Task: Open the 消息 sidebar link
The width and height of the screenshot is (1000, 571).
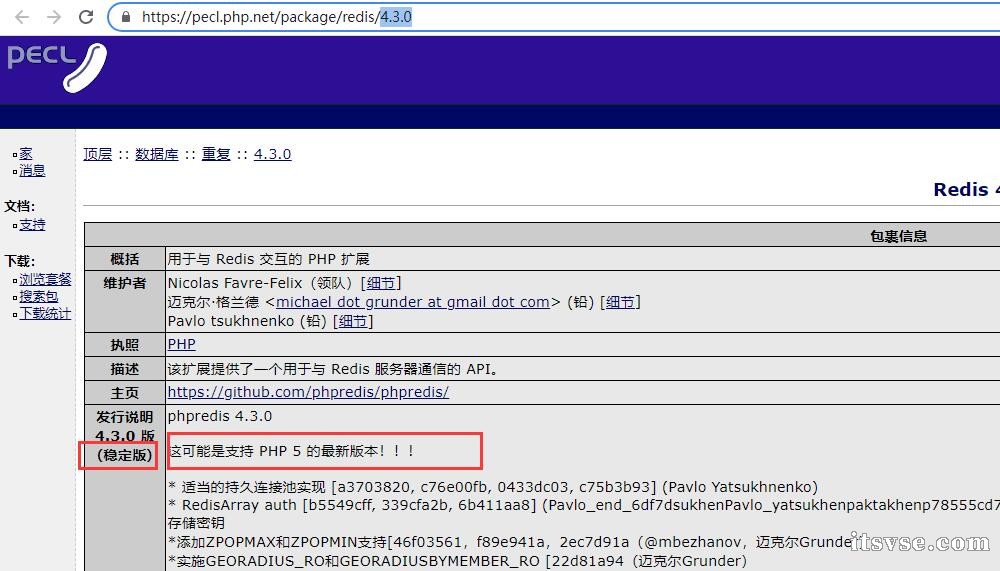Action: point(33,170)
